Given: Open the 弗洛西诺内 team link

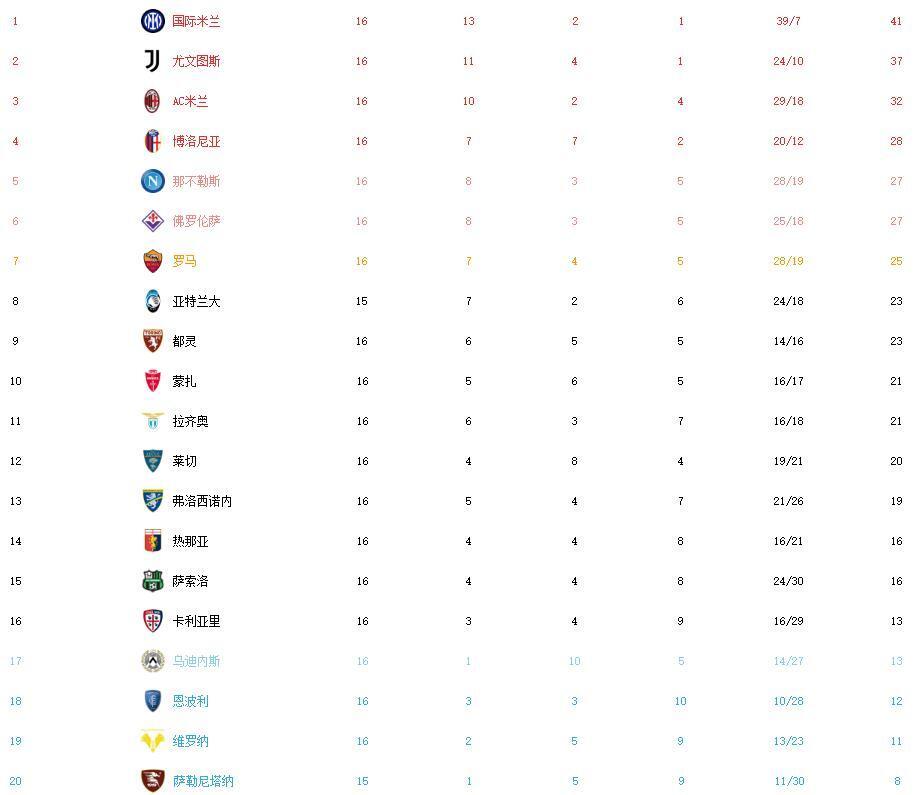Looking at the screenshot, I should (x=202, y=501).
